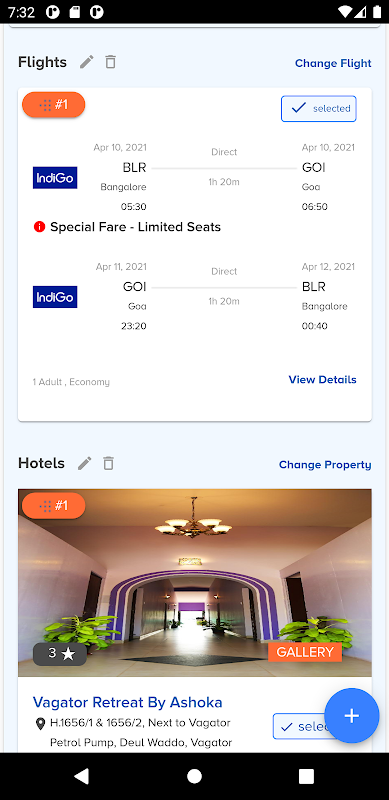
Task: Tap the Android back navigation icon
Action: click(x=82, y=776)
